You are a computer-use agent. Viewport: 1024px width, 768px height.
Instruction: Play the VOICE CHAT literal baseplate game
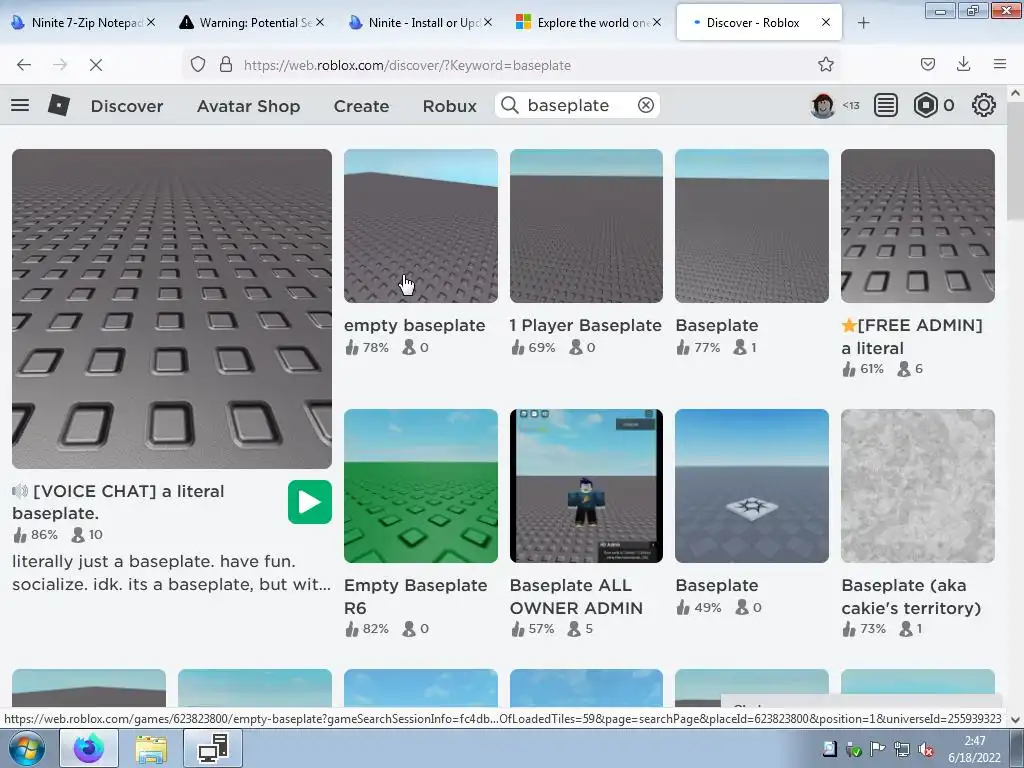[x=310, y=502]
